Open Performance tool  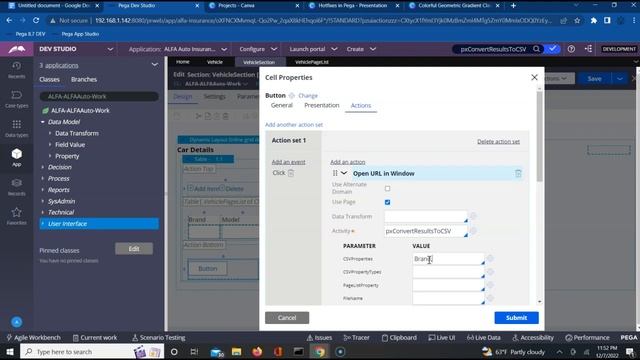(x=587, y=338)
